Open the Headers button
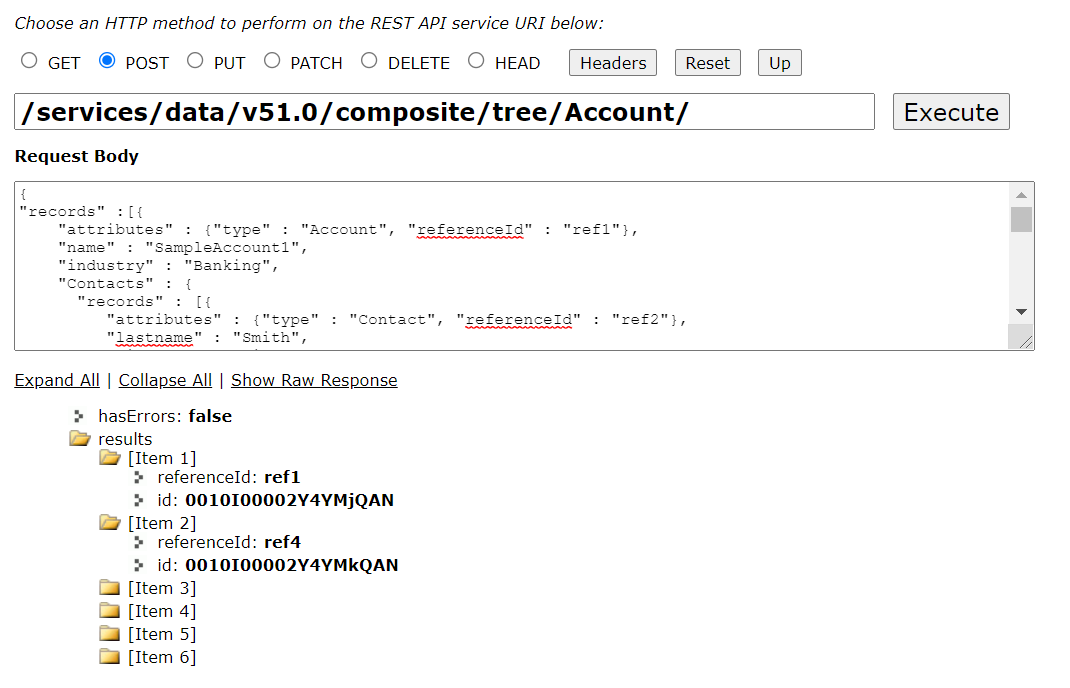 613,63
